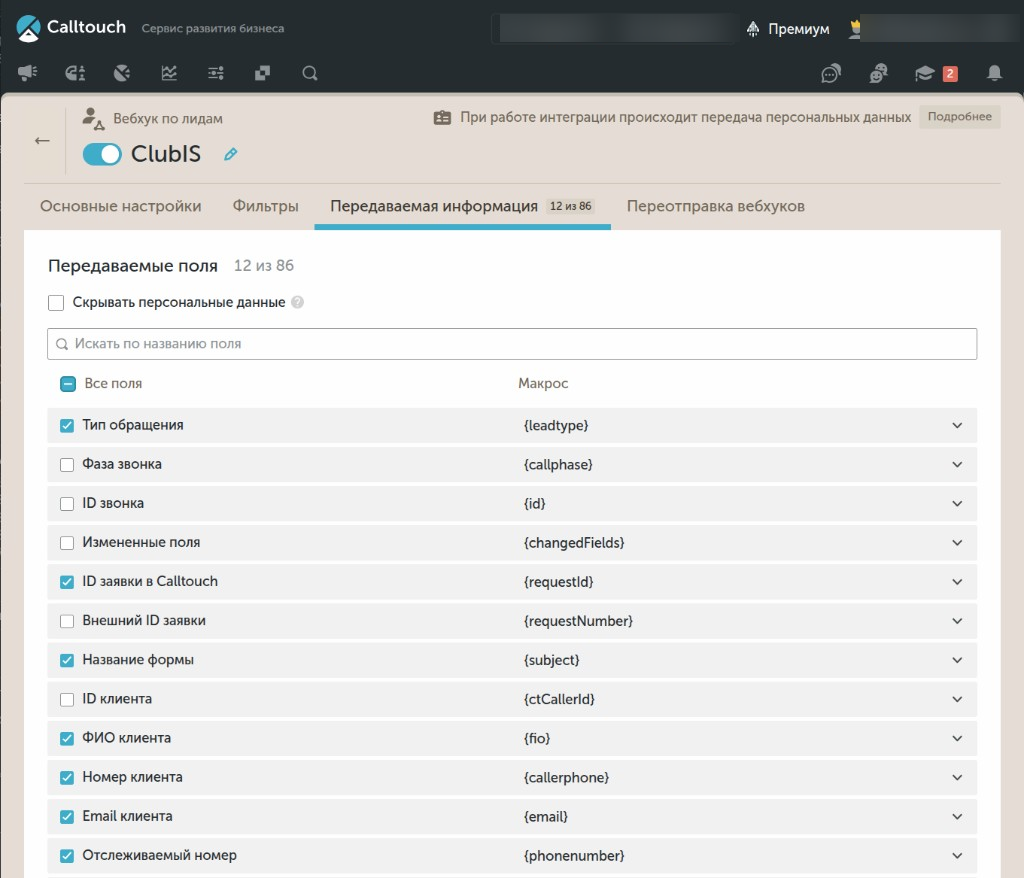Expand the {requestNumber} row chevron
Screen dimensions: 1024x878
coord(957,621)
